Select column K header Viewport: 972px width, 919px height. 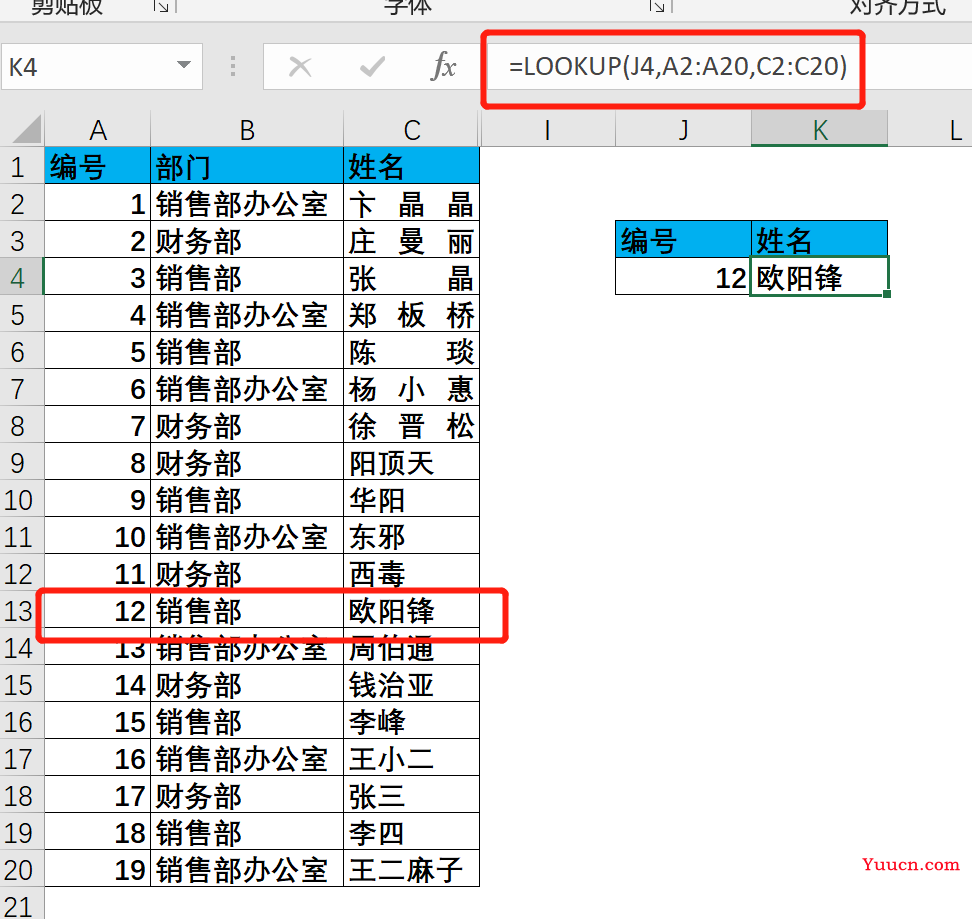click(820, 130)
